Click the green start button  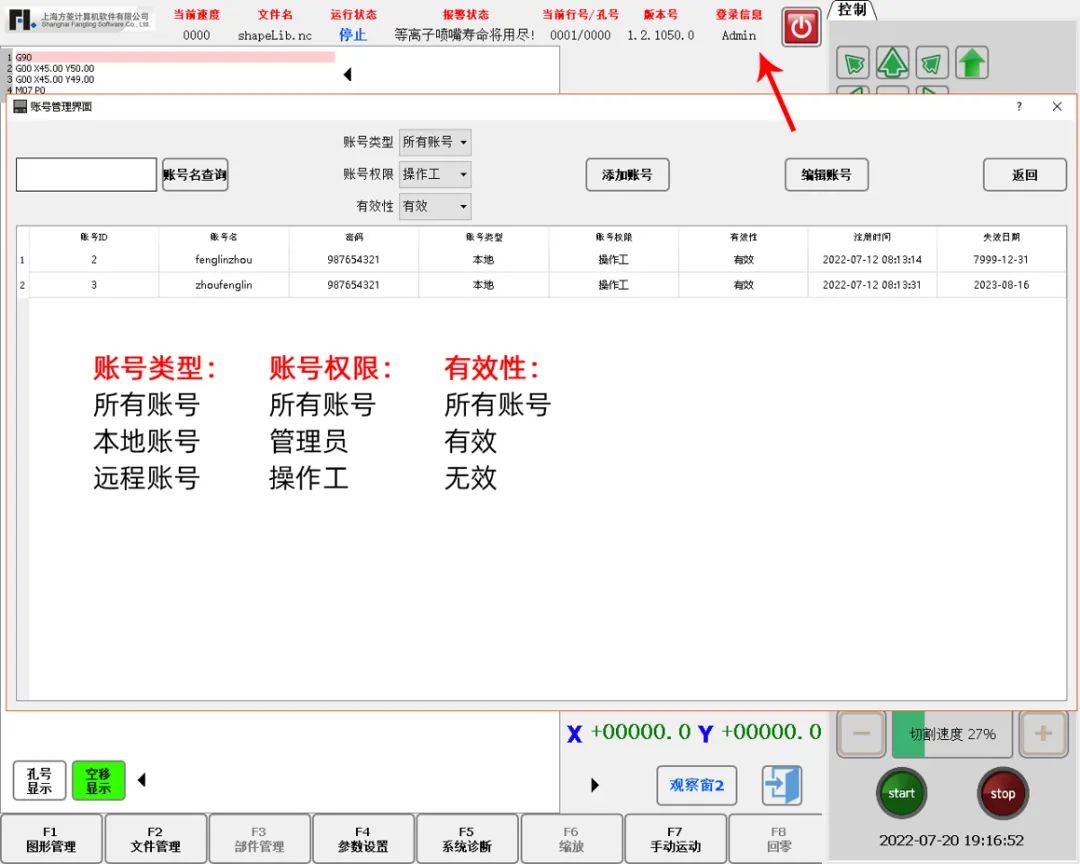click(901, 794)
